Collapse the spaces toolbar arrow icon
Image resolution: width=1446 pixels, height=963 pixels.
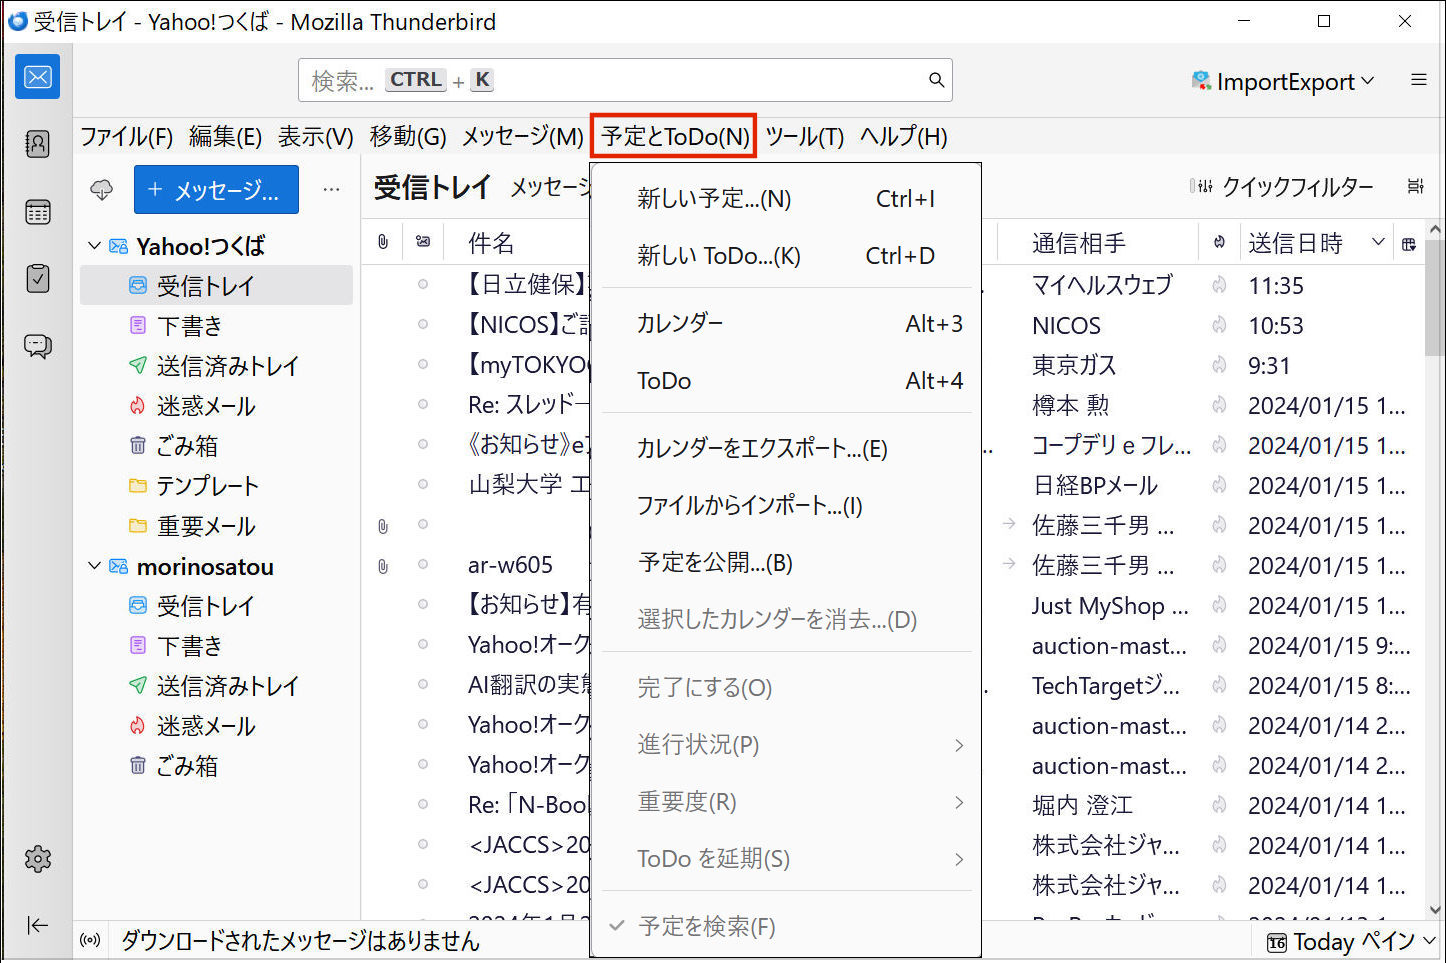[x=37, y=925]
